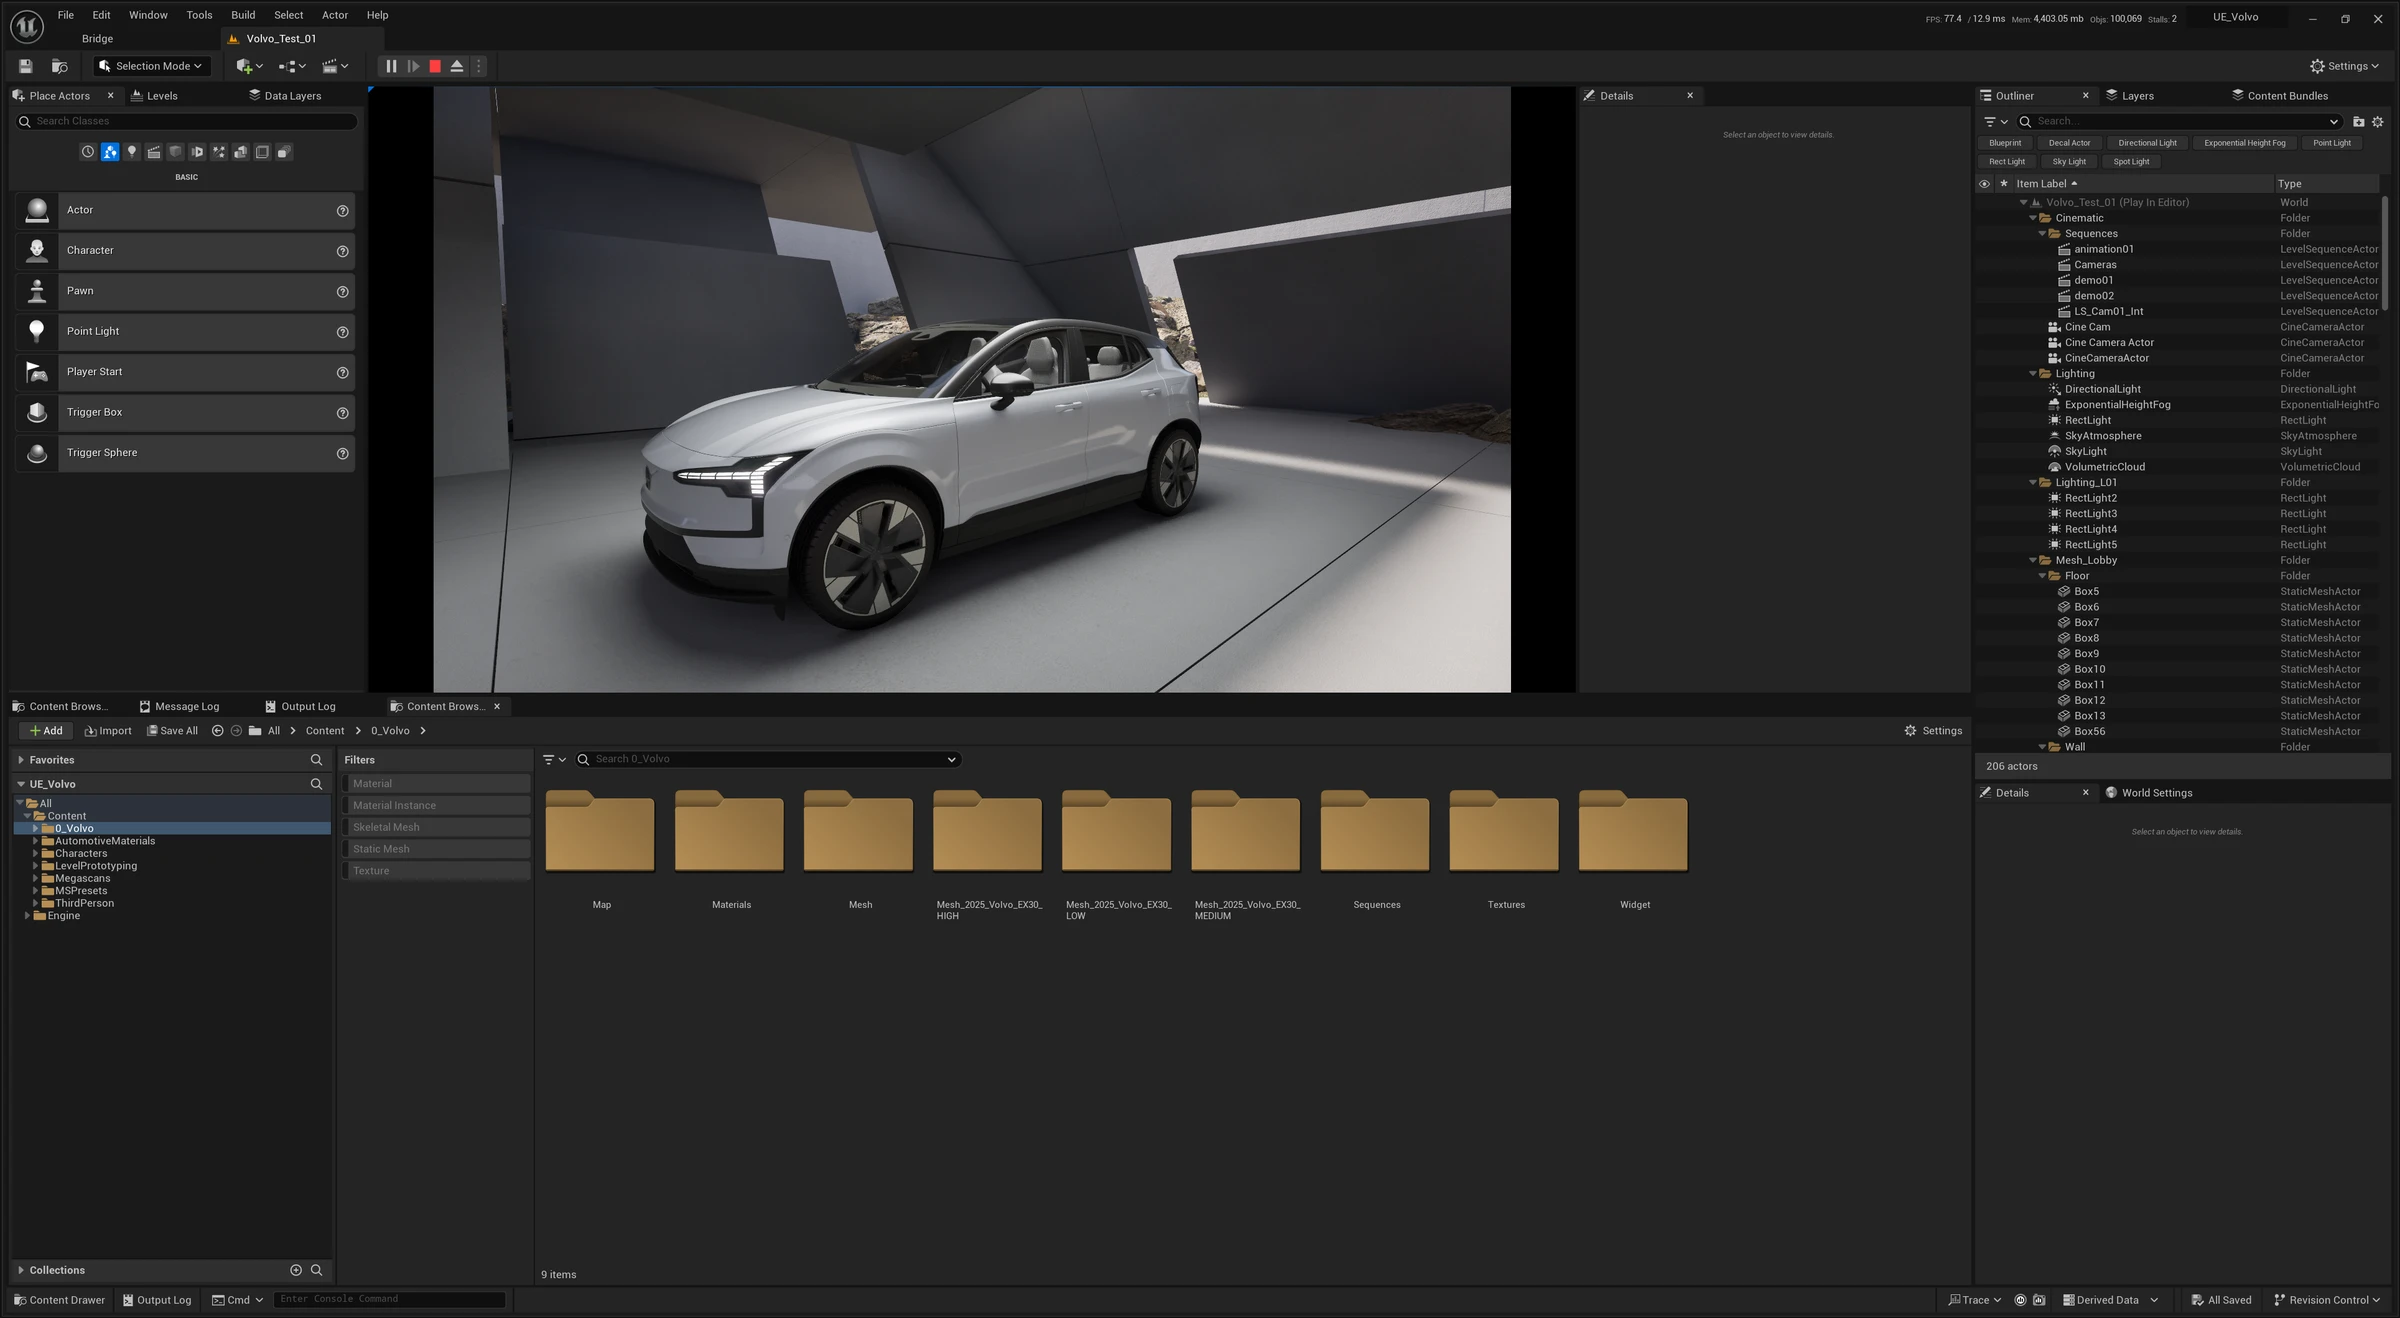Click the help icon next to Point Light

(x=342, y=332)
